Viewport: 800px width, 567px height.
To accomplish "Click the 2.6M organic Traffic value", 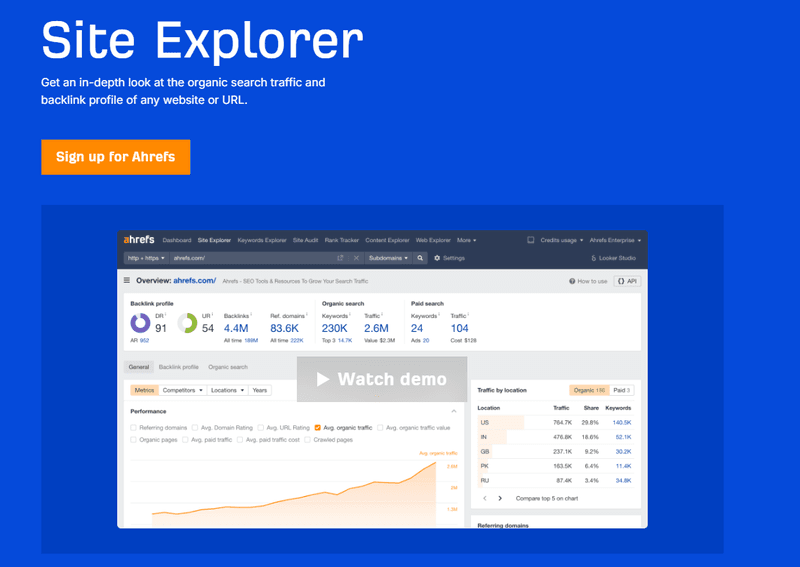I will point(376,328).
